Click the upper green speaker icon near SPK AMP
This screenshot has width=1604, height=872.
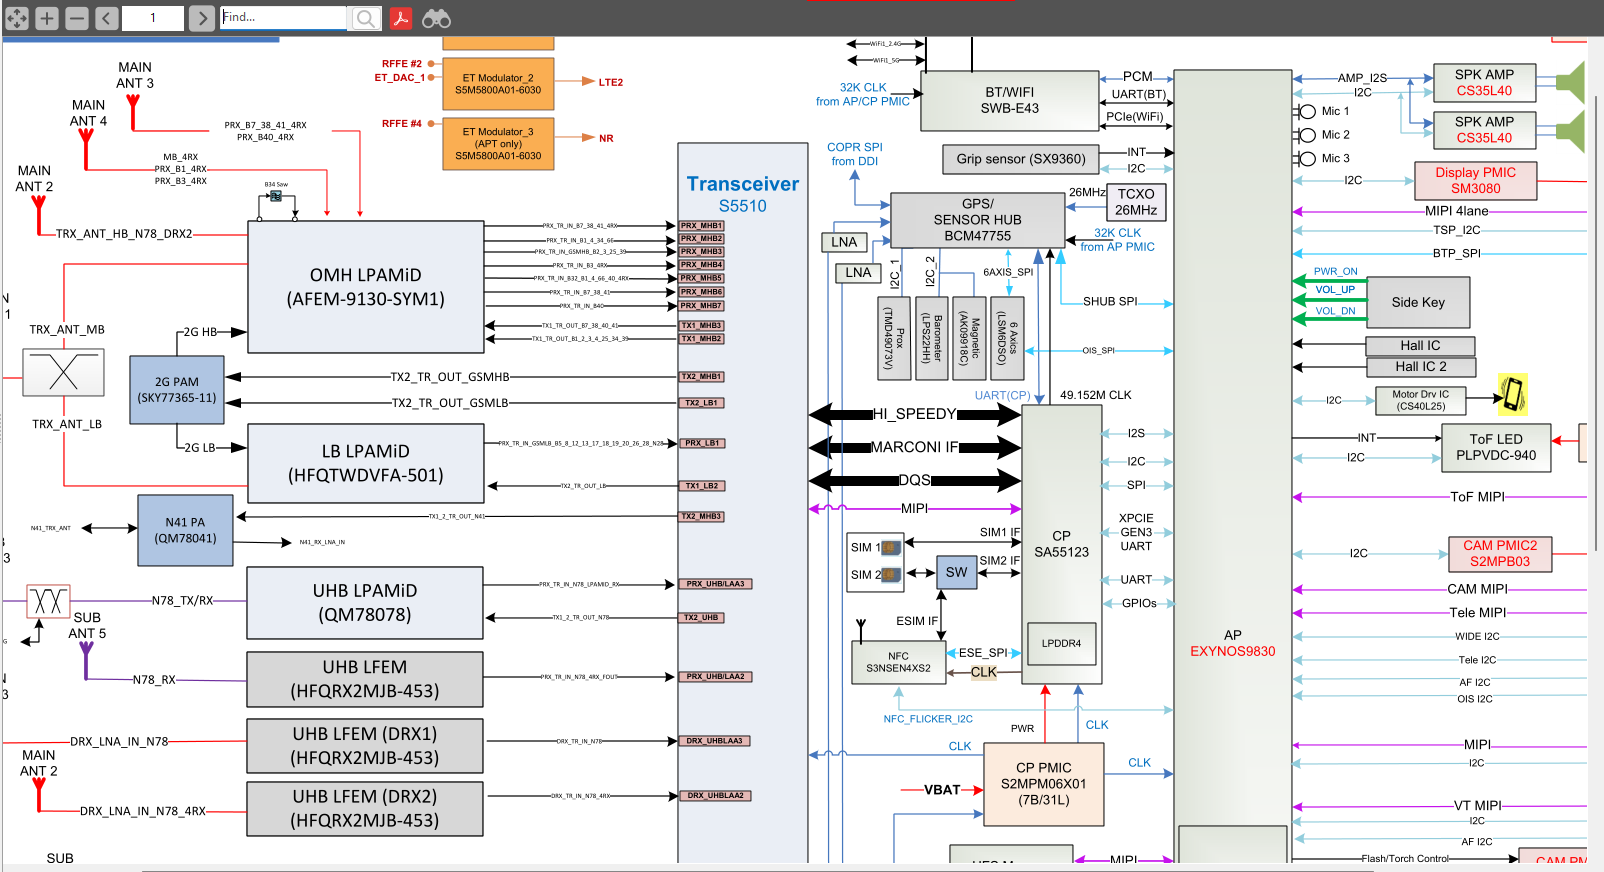pyautogui.click(x=1571, y=82)
